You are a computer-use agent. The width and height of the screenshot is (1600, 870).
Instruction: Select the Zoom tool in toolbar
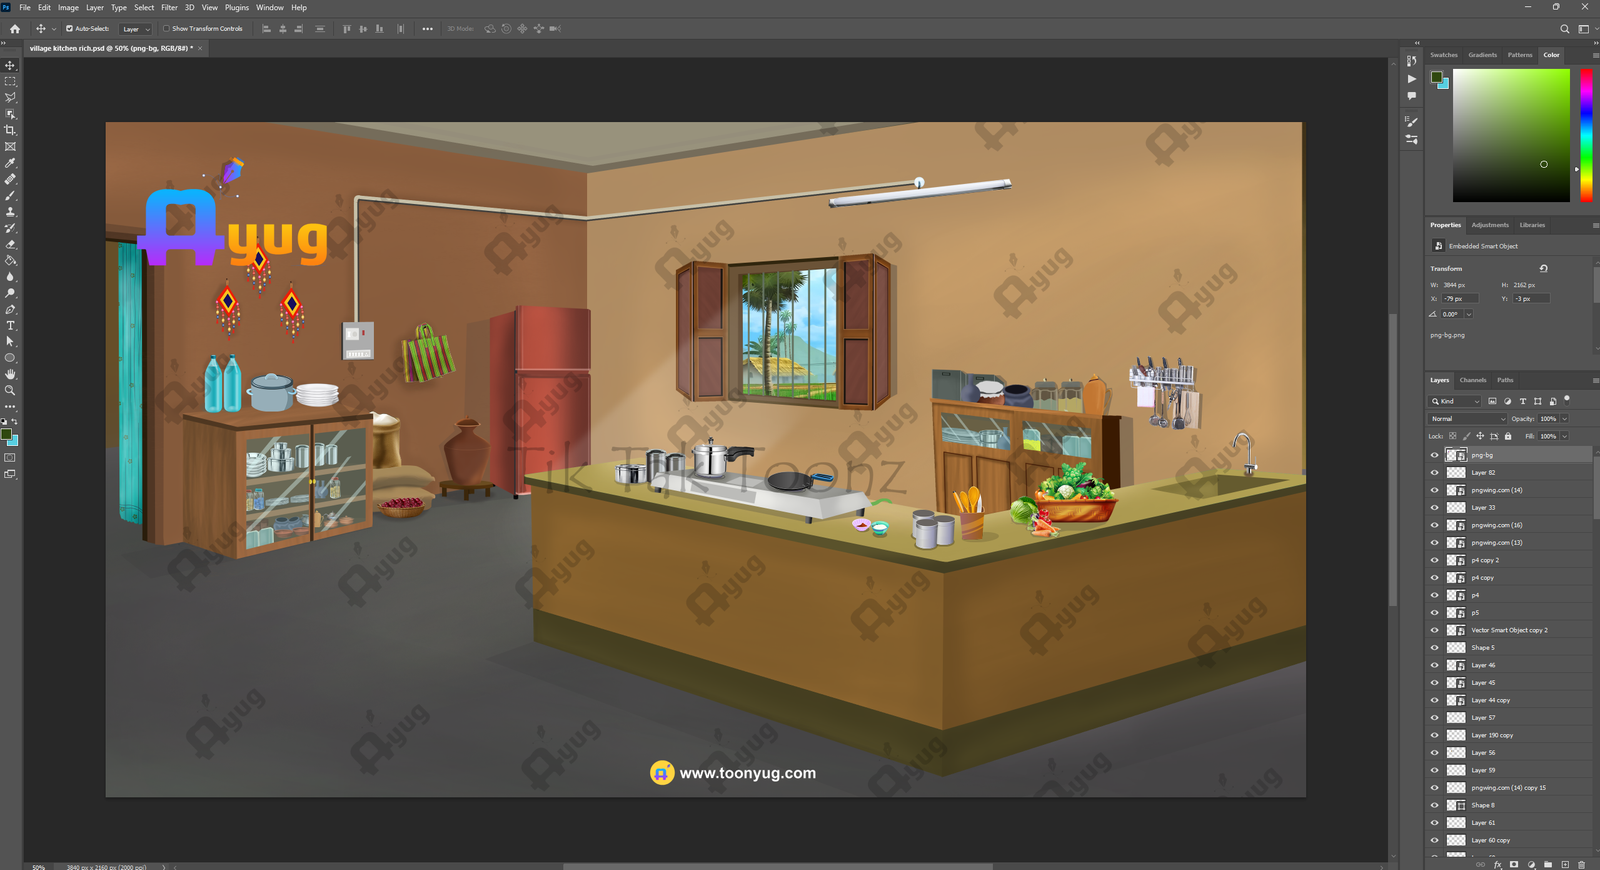click(x=10, y=390)
